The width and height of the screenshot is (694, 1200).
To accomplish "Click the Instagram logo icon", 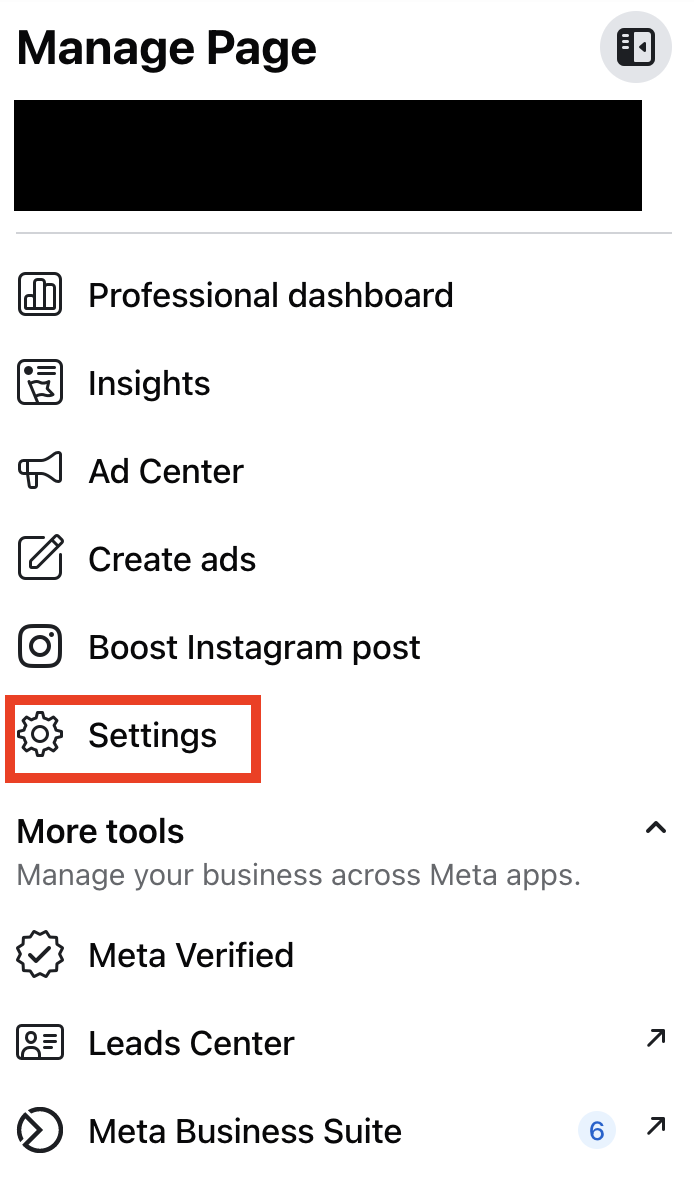I will point(40,647).
